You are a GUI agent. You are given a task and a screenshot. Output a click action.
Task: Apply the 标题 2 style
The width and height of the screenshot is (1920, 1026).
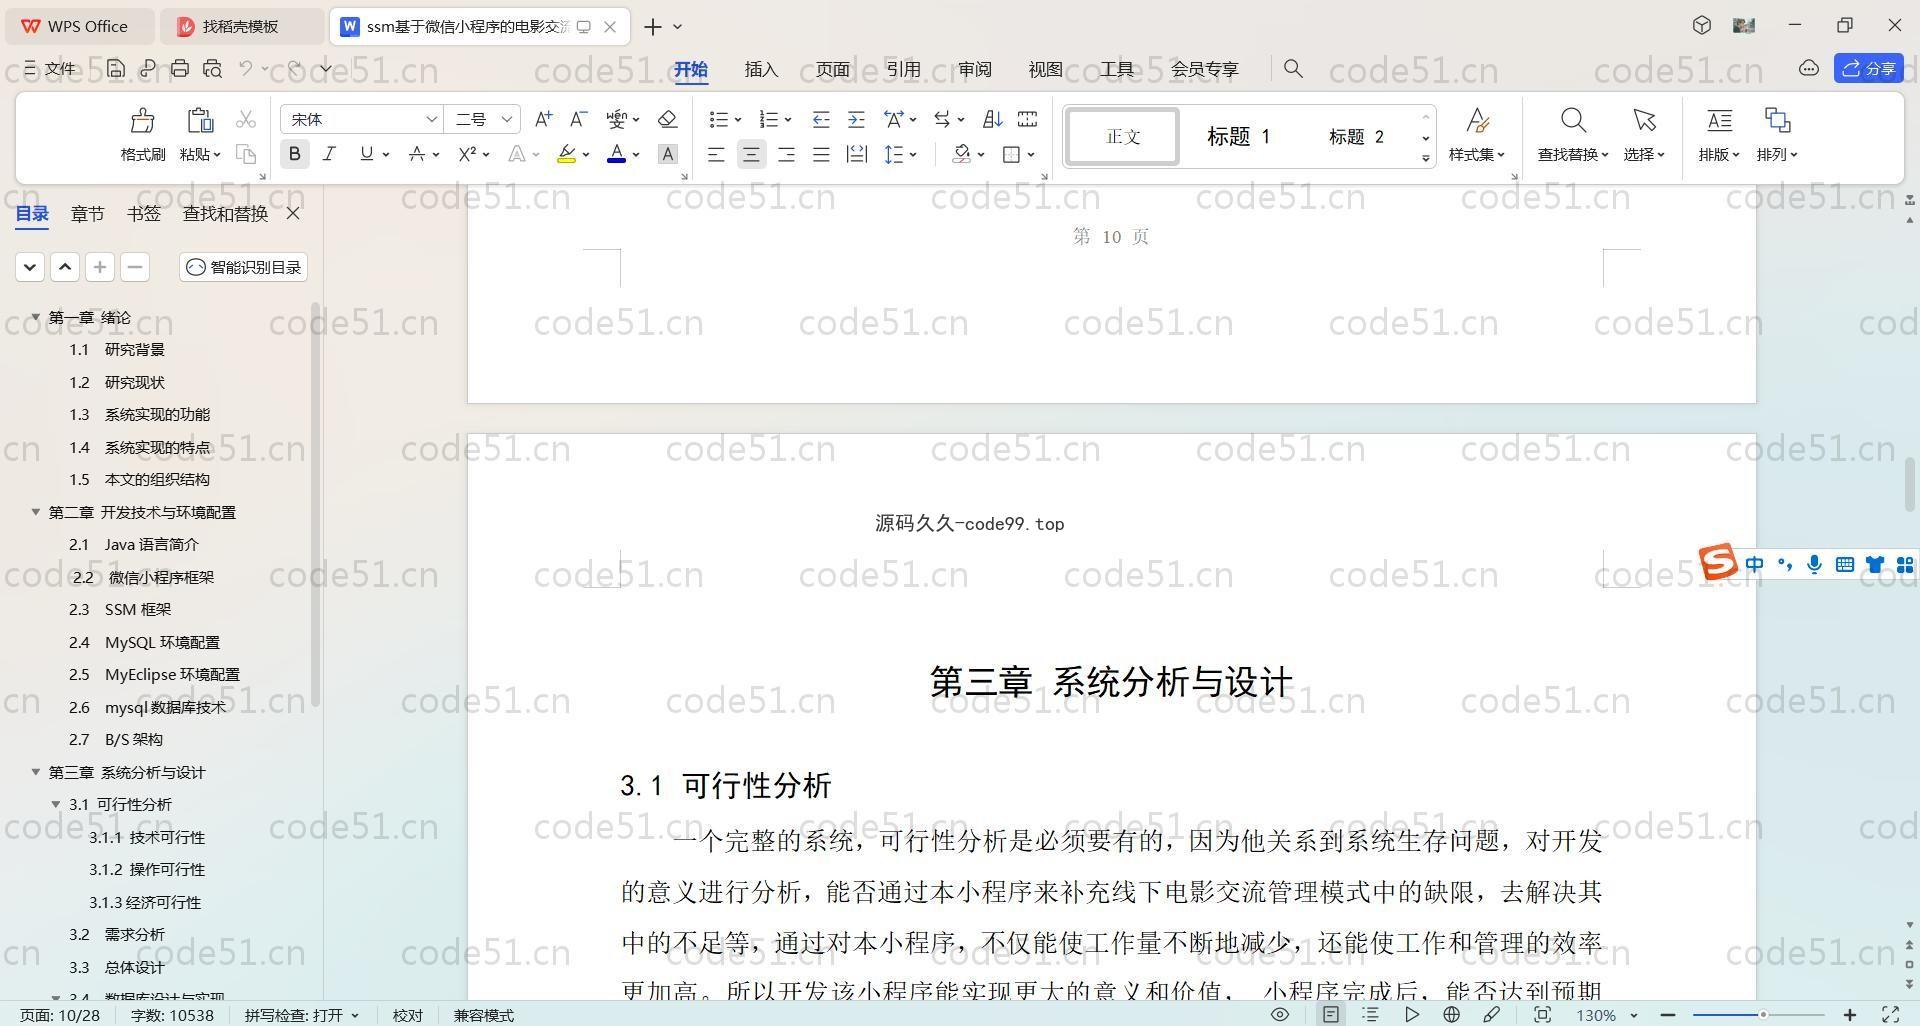(x=1356, y=136)
